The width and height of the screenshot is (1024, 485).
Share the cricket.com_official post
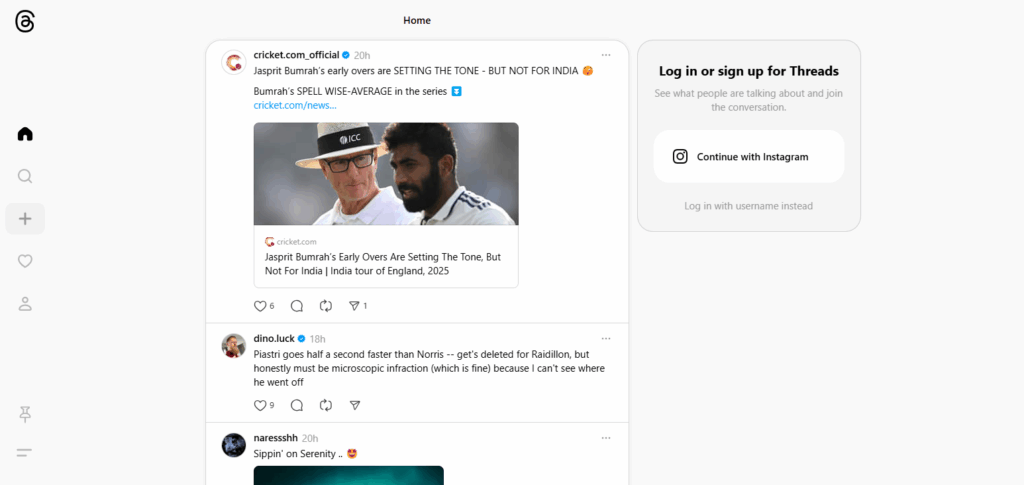pyautogui.click(x=357, y=305)
